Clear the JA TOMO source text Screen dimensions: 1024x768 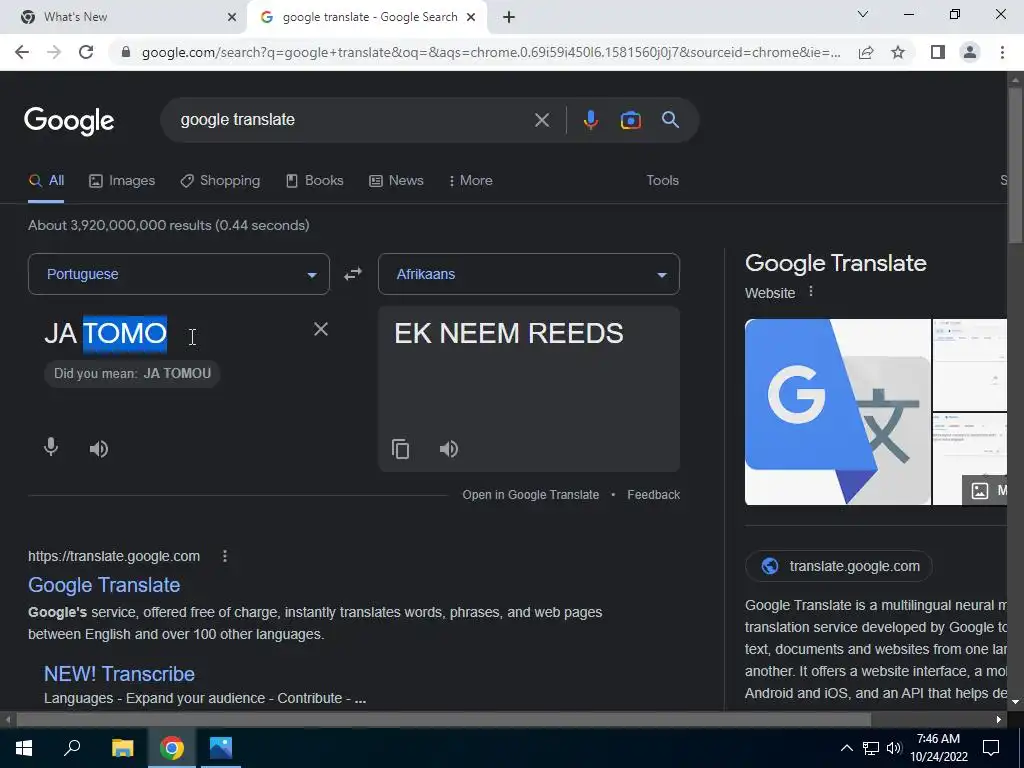click(321, 329)
